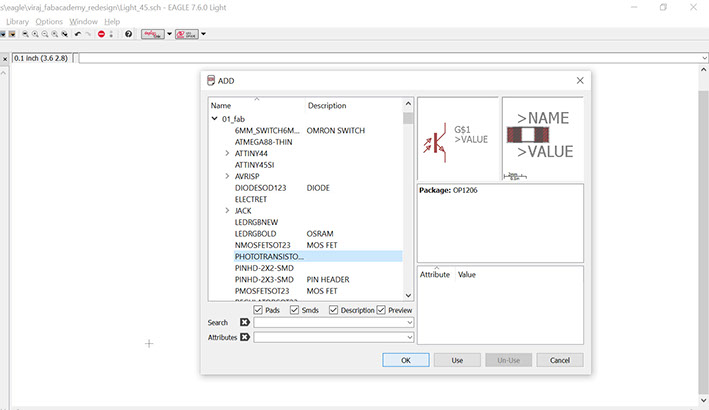Click the Use button
The width and height of the screenshot is (709, 410).
point(457,360)
